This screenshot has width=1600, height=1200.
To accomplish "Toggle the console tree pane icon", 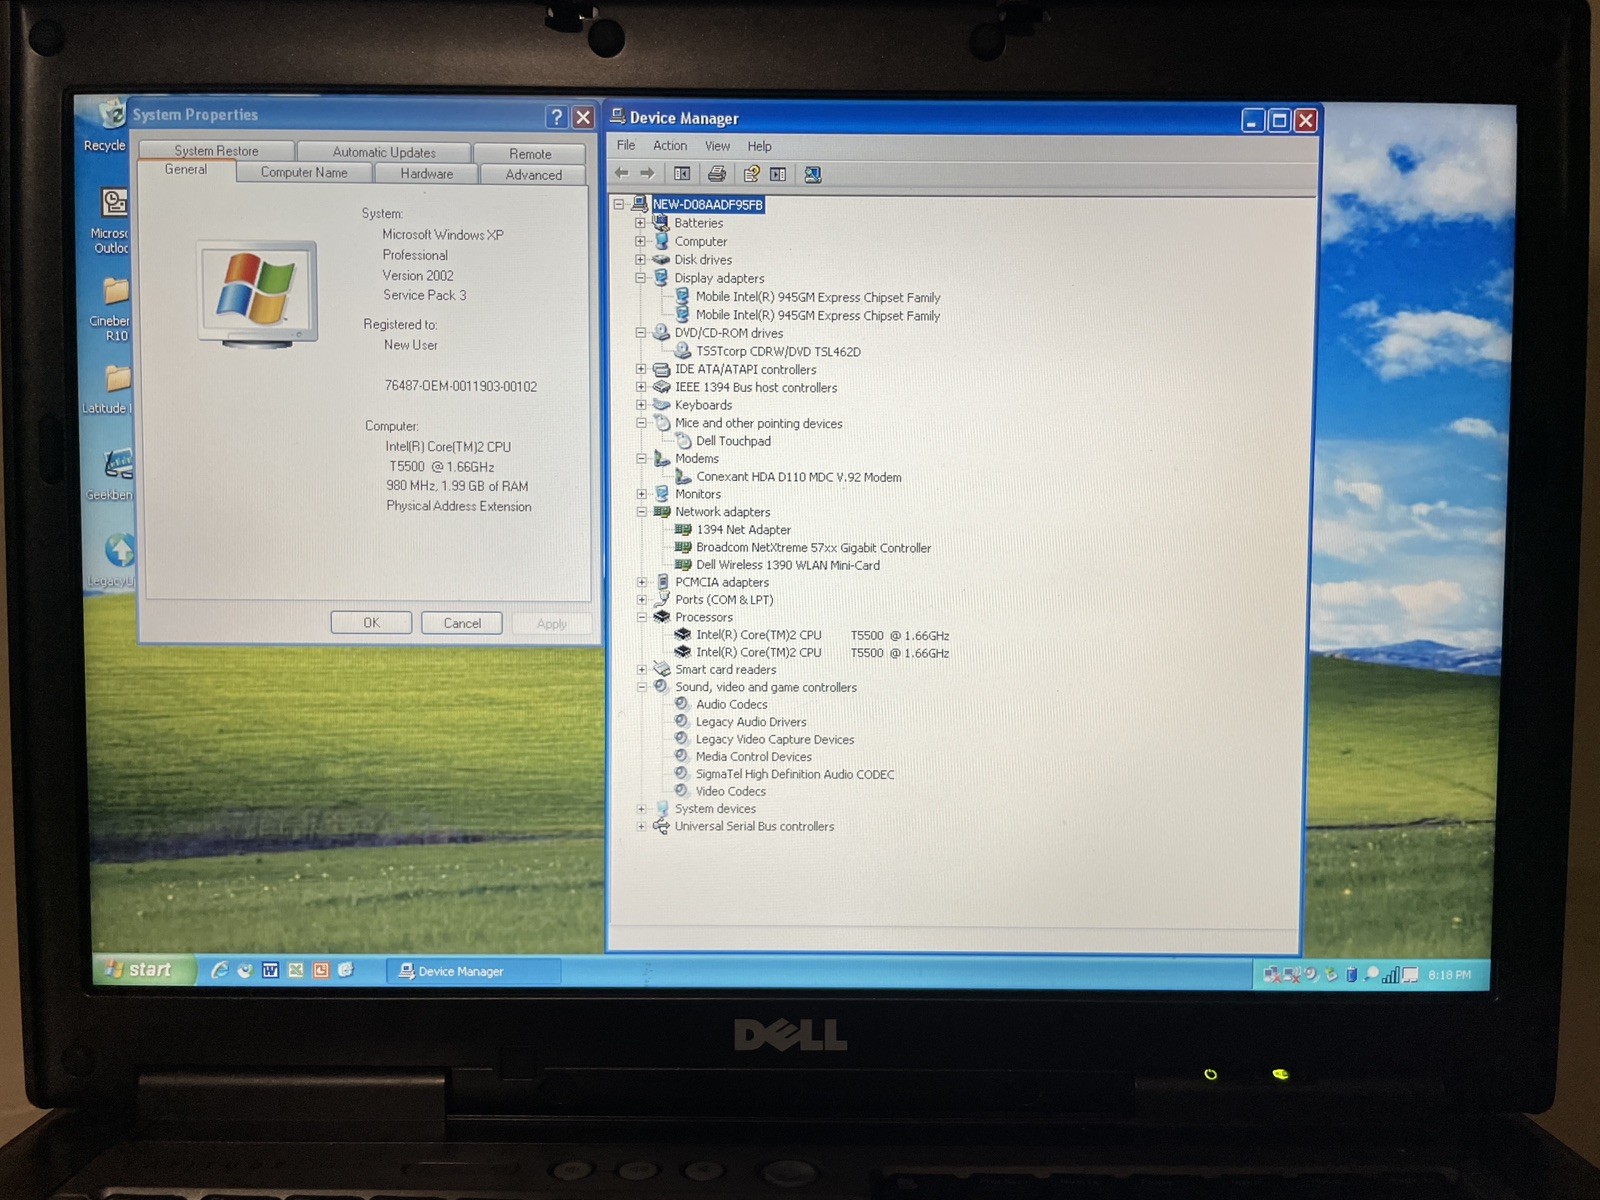I will tap(682, 174).
